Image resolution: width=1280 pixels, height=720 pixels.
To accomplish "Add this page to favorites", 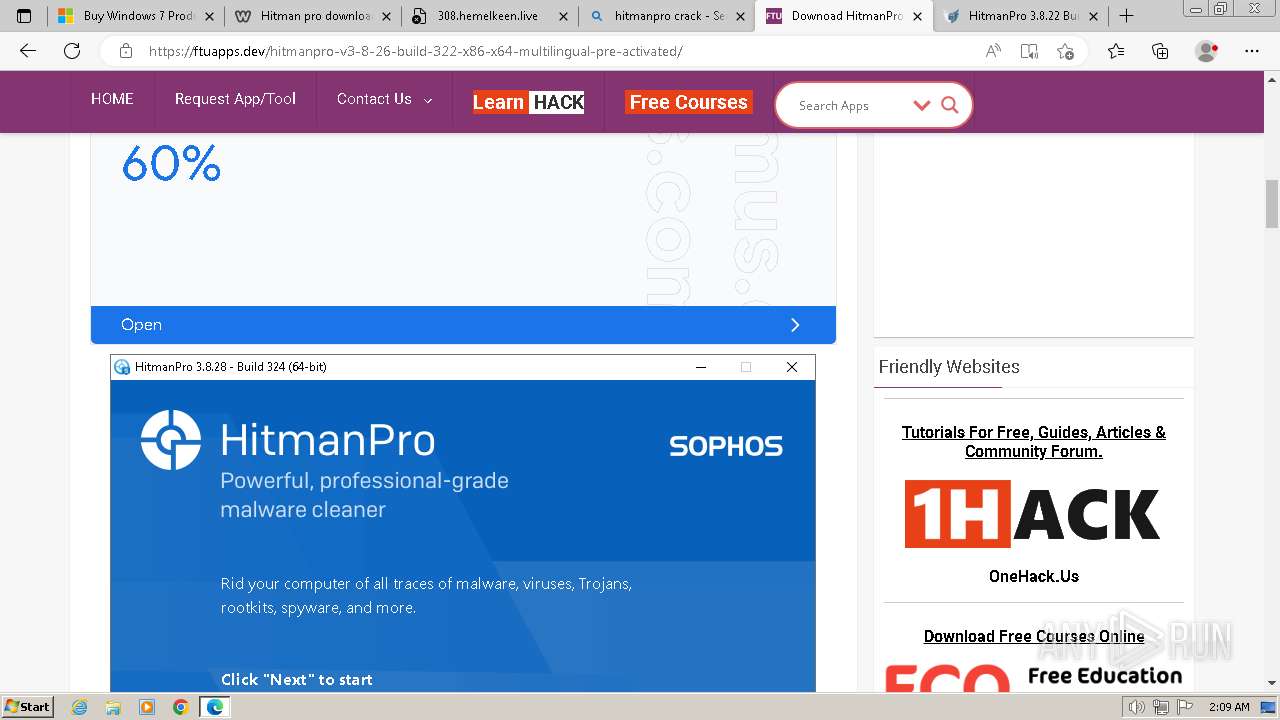I will (1065, 51).
